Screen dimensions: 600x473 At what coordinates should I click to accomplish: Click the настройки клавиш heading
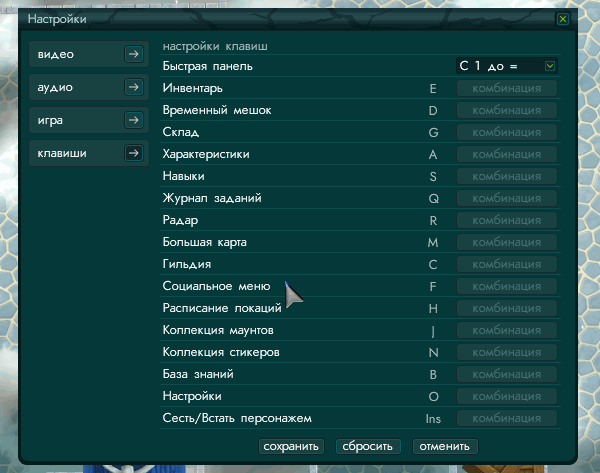coord(215,46)
